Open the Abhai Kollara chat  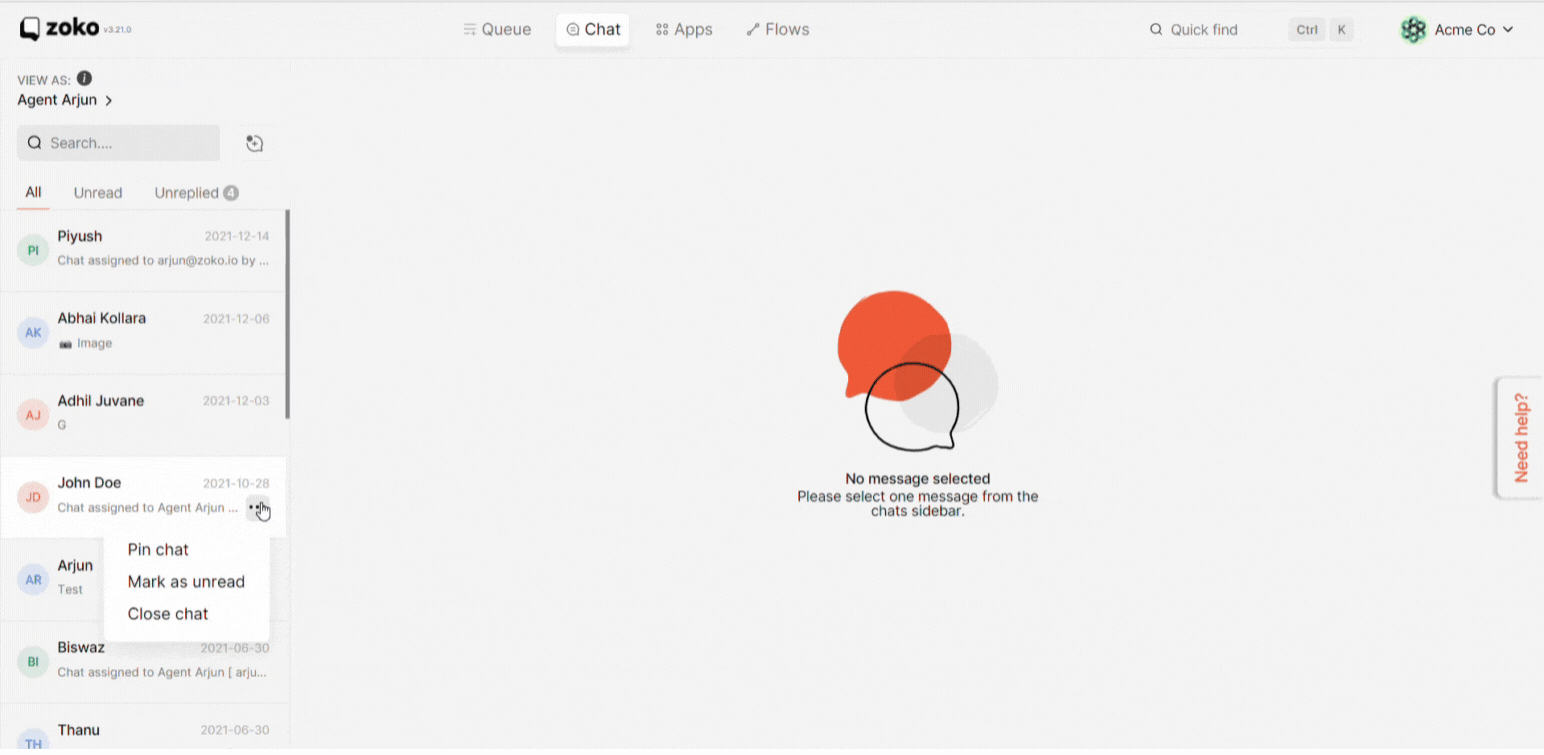[x=143, y=333]
